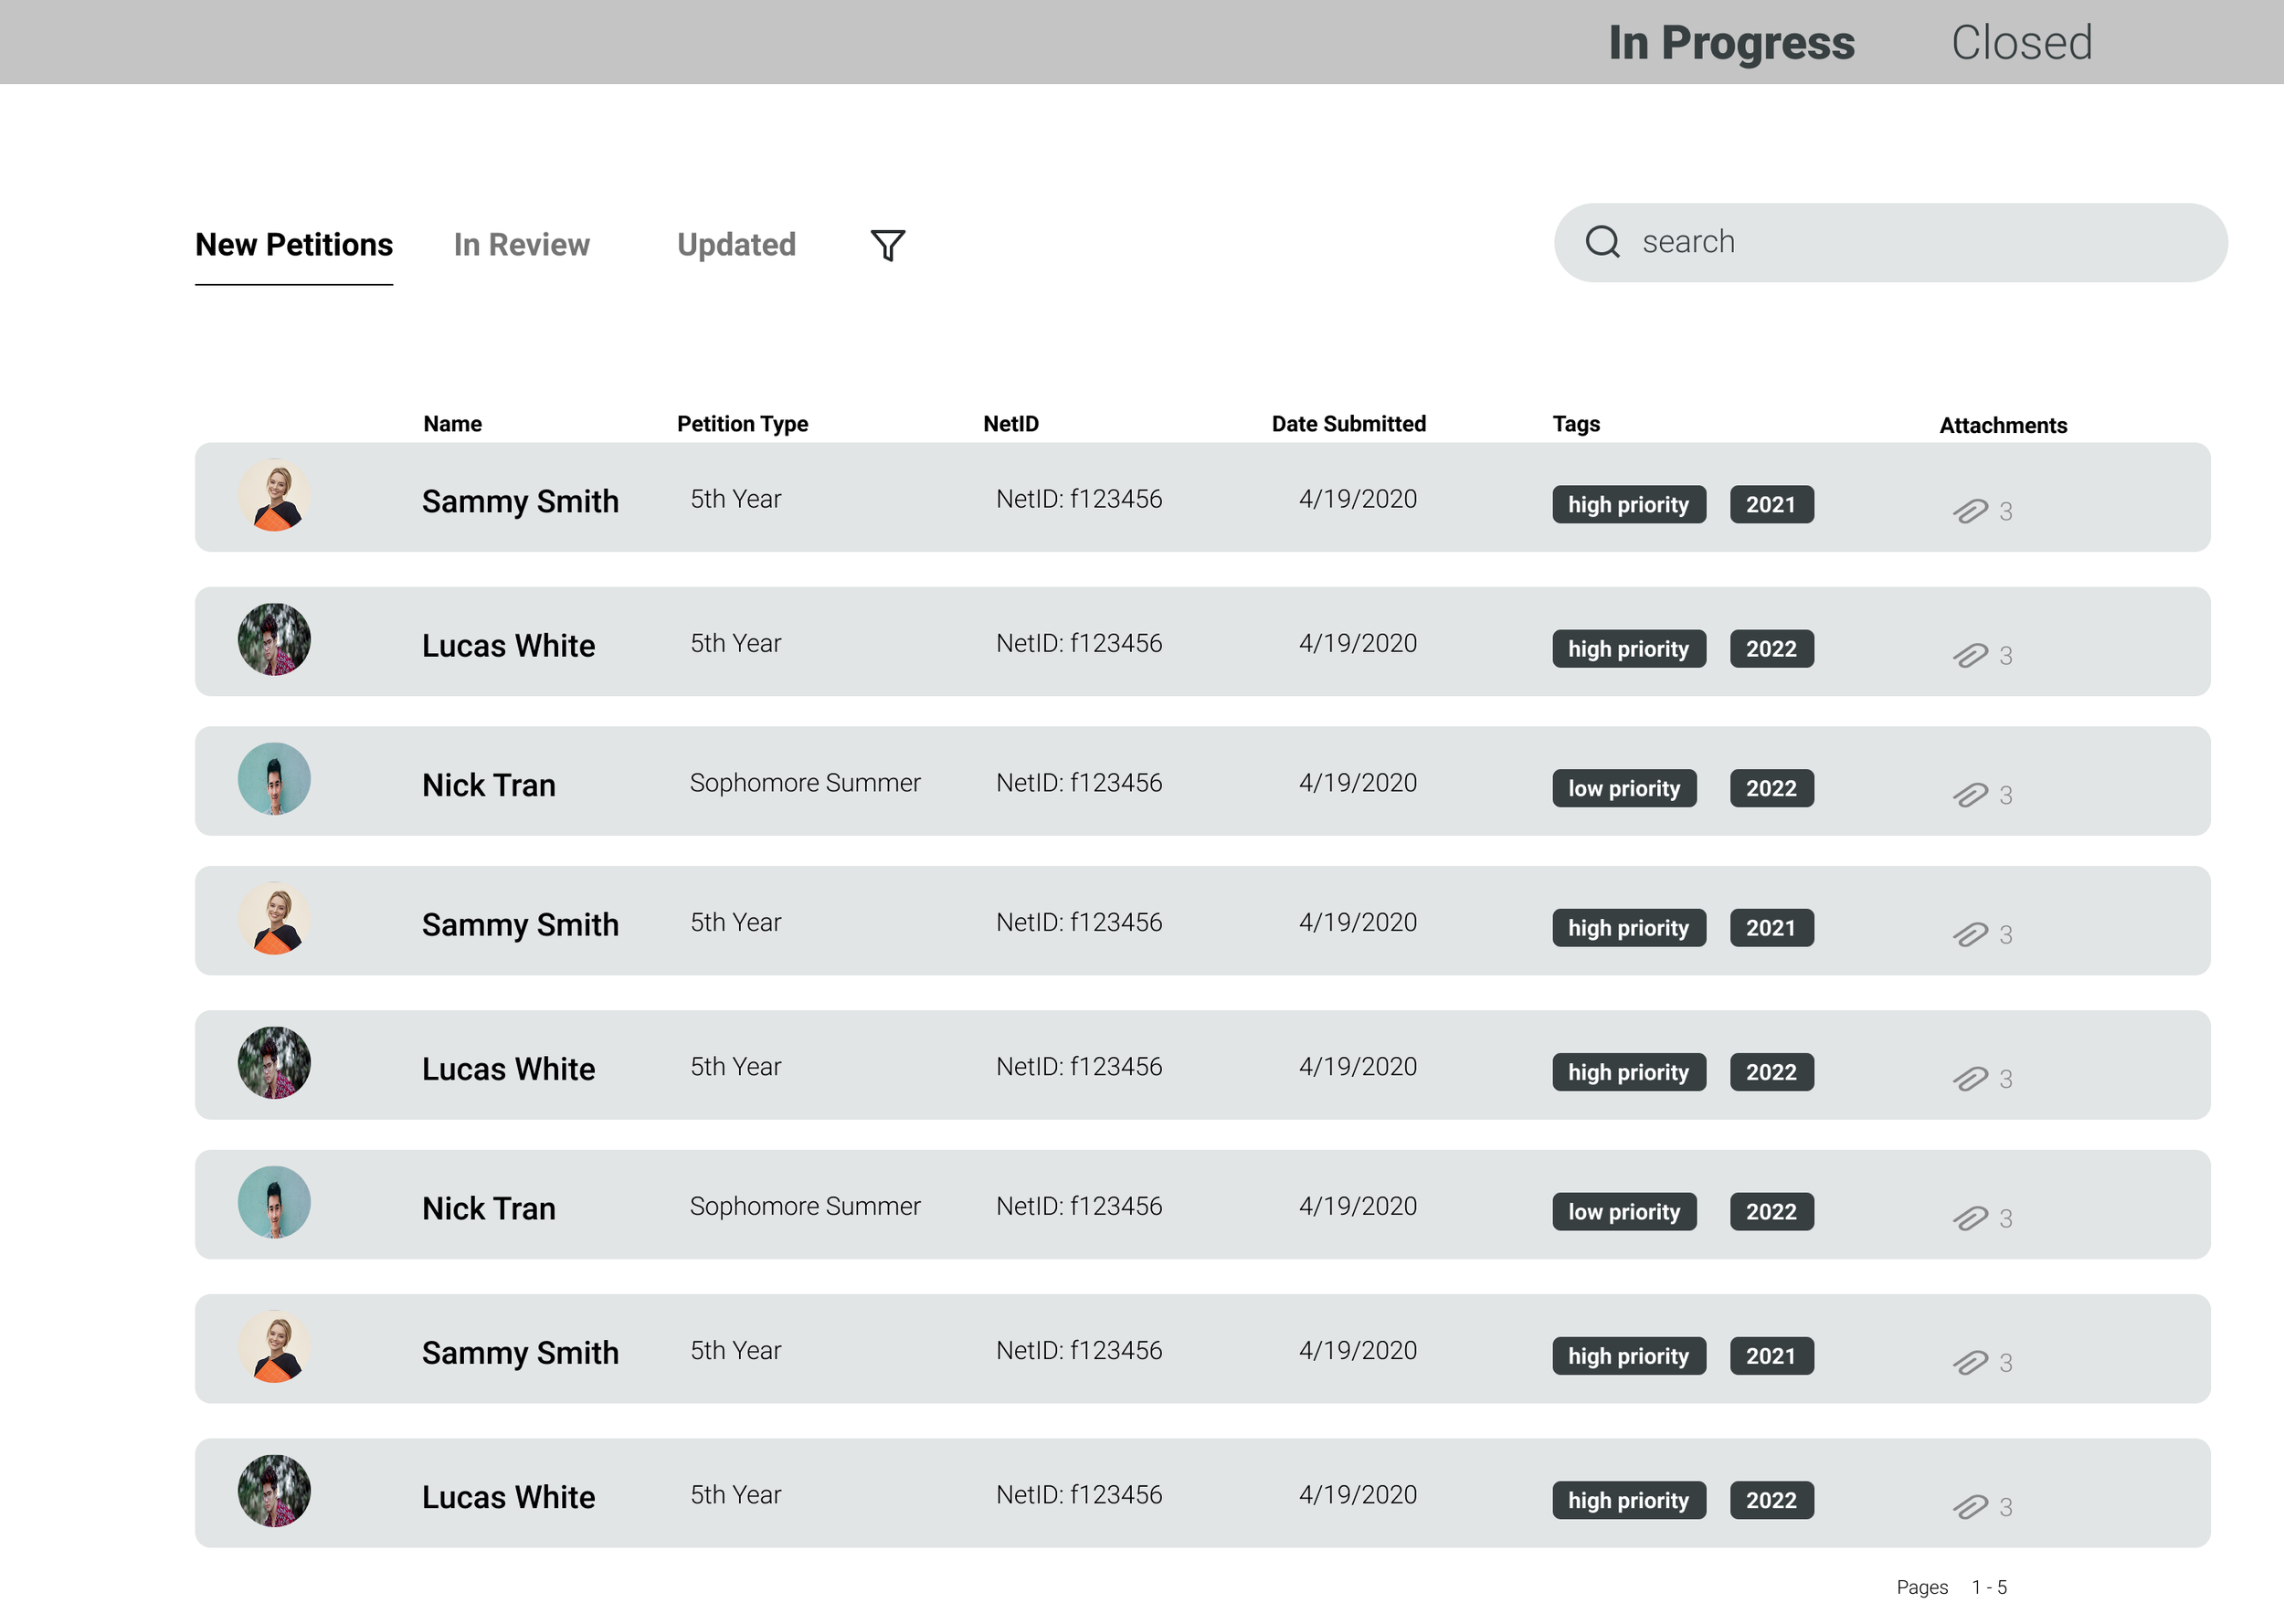Viewport: 2284px width, 1624px height.
Task: Switch to the In Review tab
Action: (521, 245)
